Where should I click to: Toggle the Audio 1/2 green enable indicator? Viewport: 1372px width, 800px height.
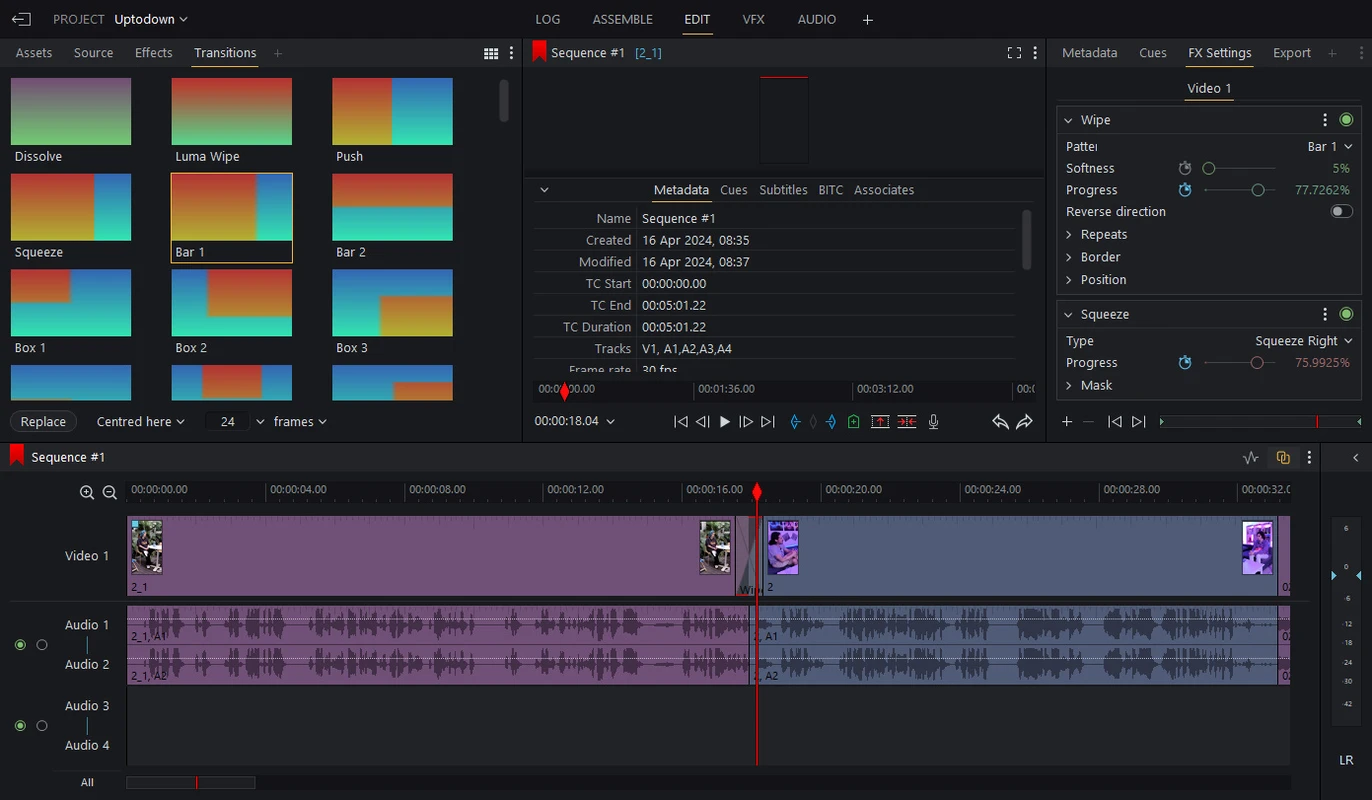pyautogui.click(x=20, y=645)
